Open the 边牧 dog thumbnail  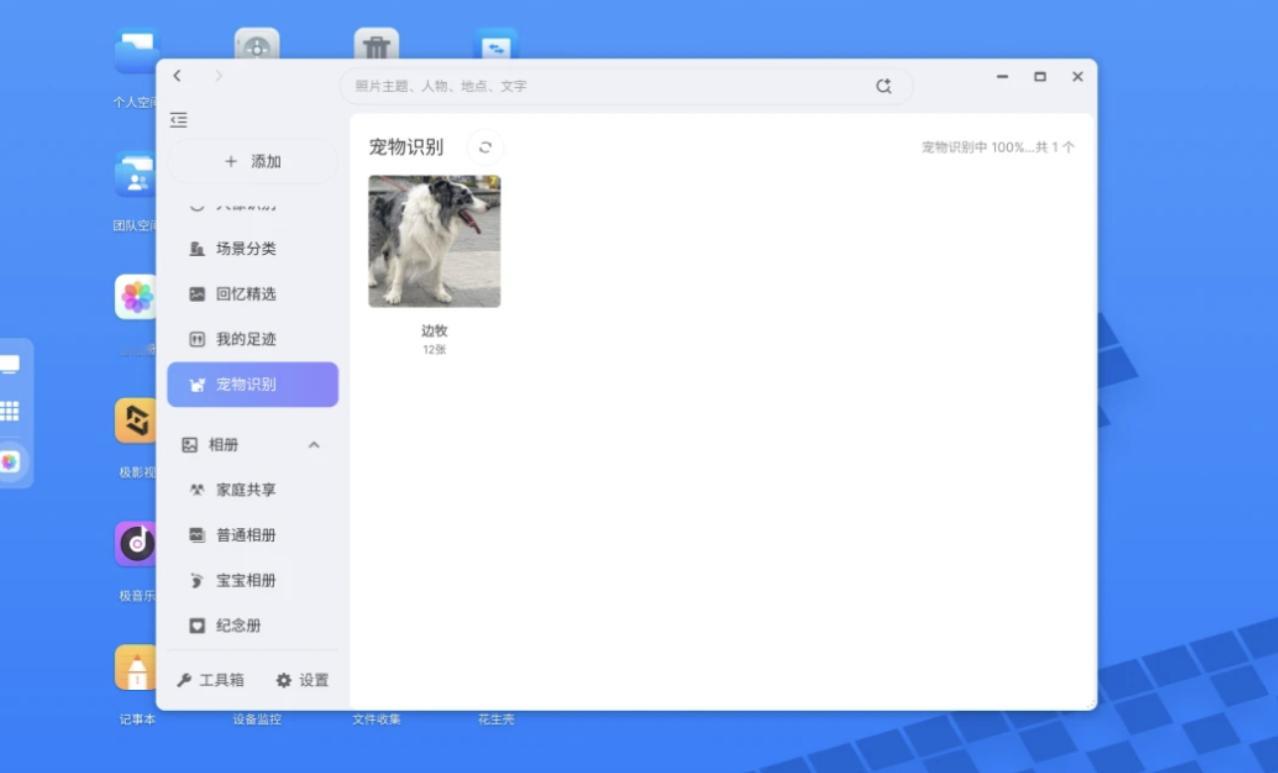coord(434,241)
